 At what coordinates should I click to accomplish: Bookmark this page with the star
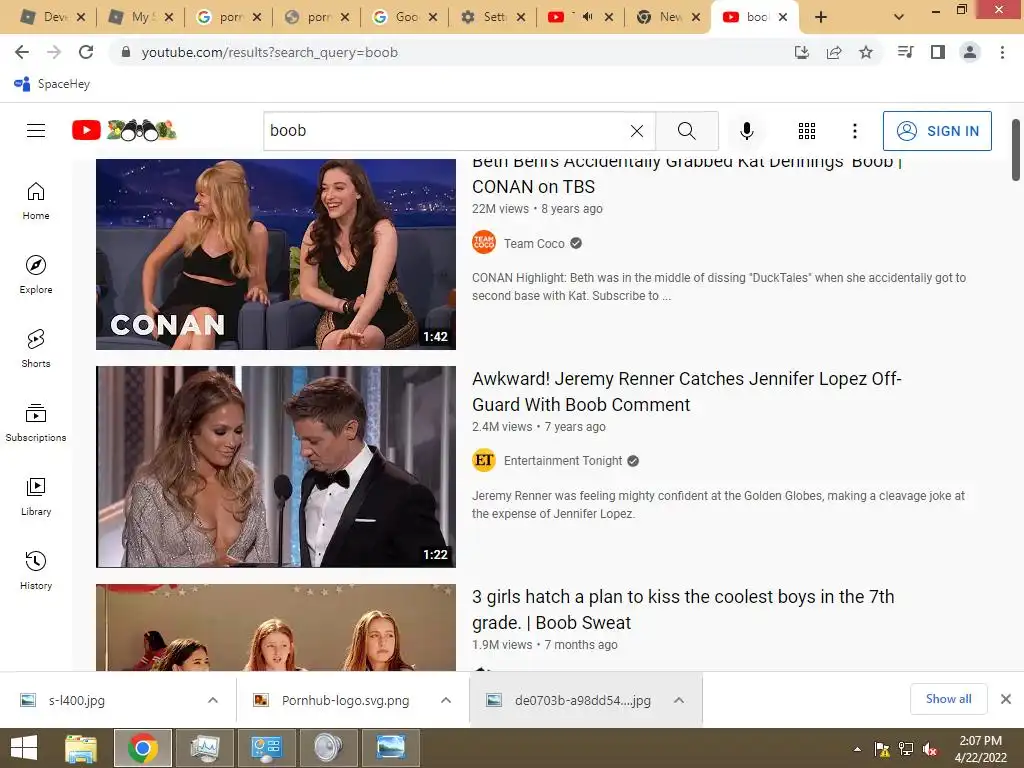(x=866, y=52)
